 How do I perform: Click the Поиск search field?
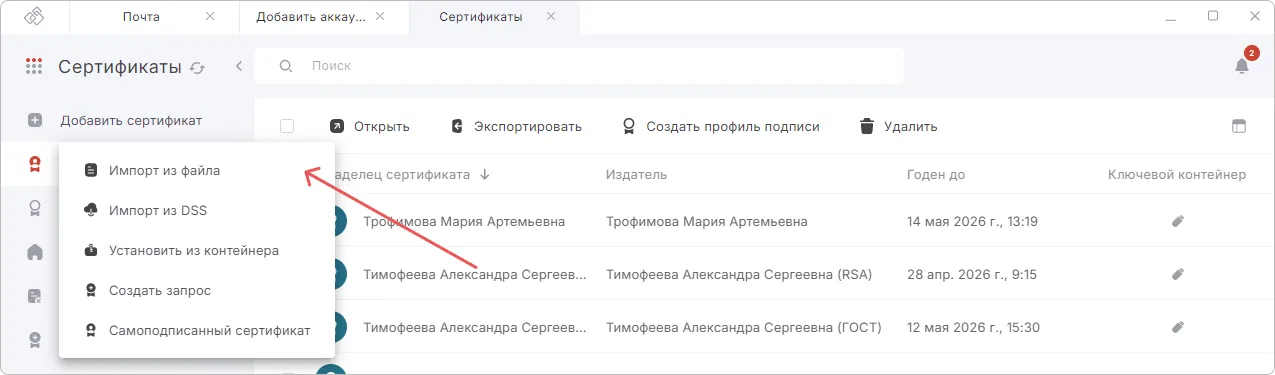point(580,66)
